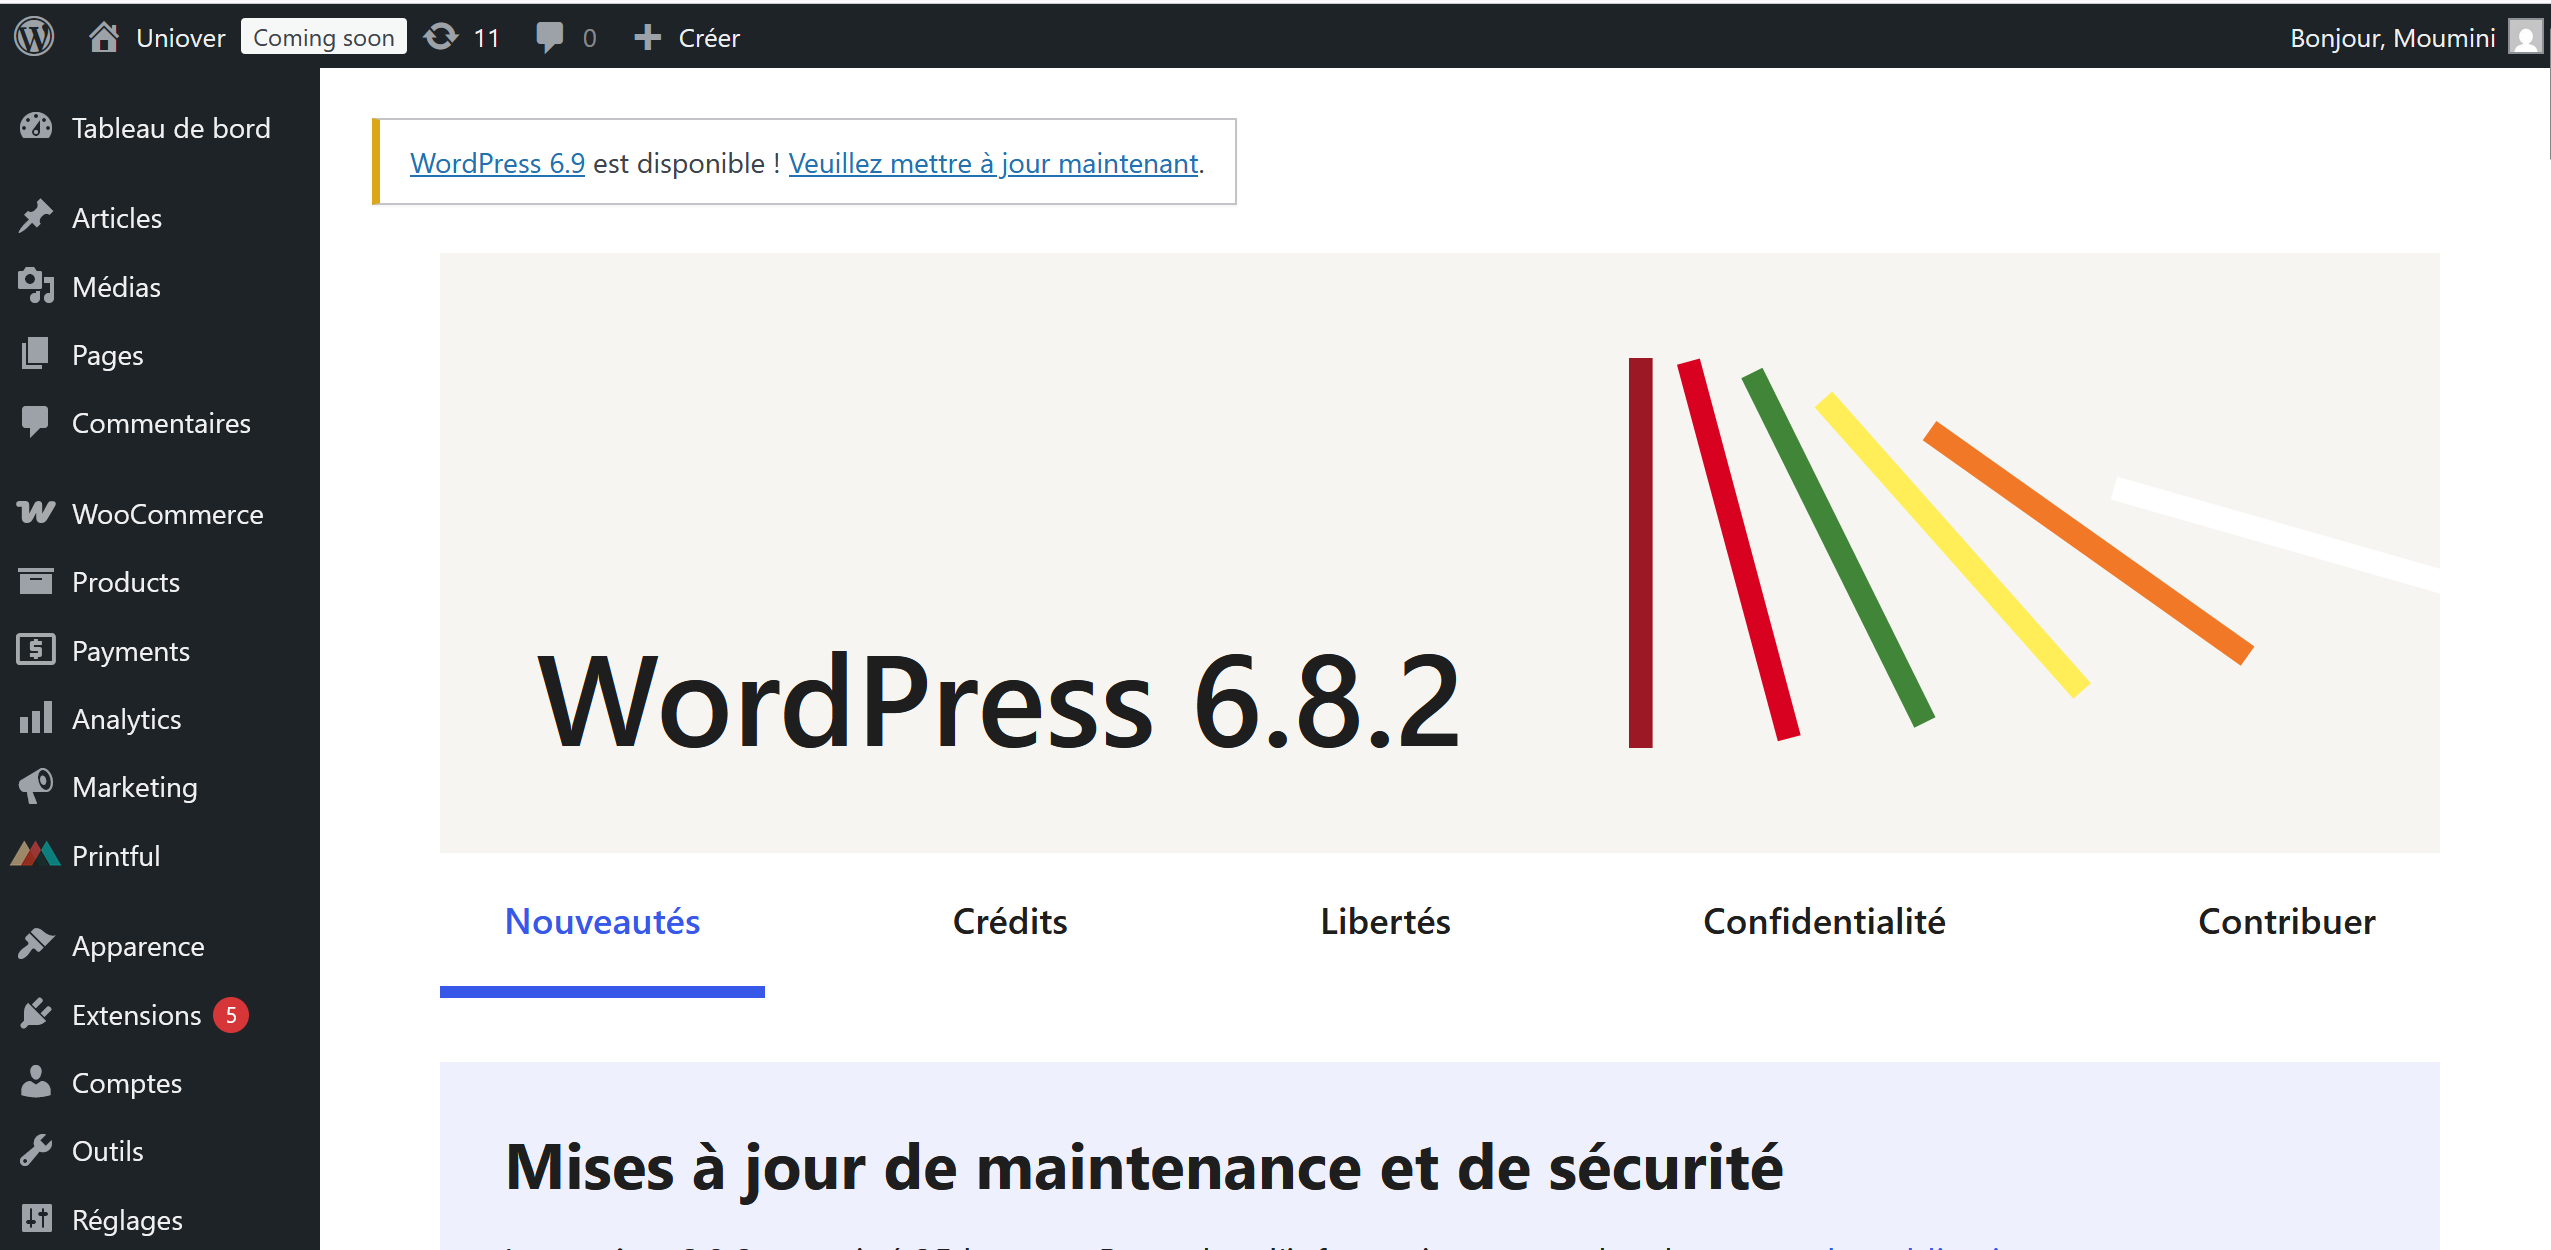Open the WooCommerce sidebar icon
The image size is (2551, 1250).
36,512
